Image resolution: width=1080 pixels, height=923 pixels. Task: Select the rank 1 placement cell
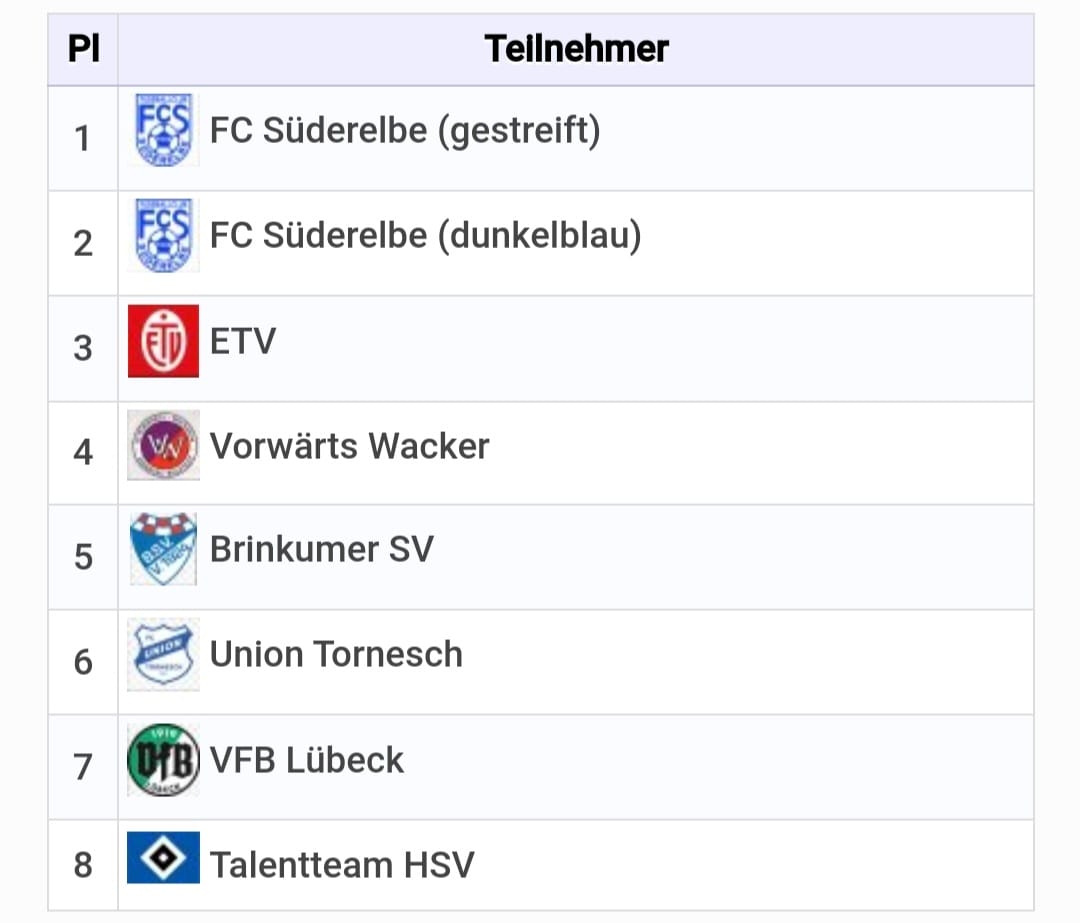click(x=83, y=138)
